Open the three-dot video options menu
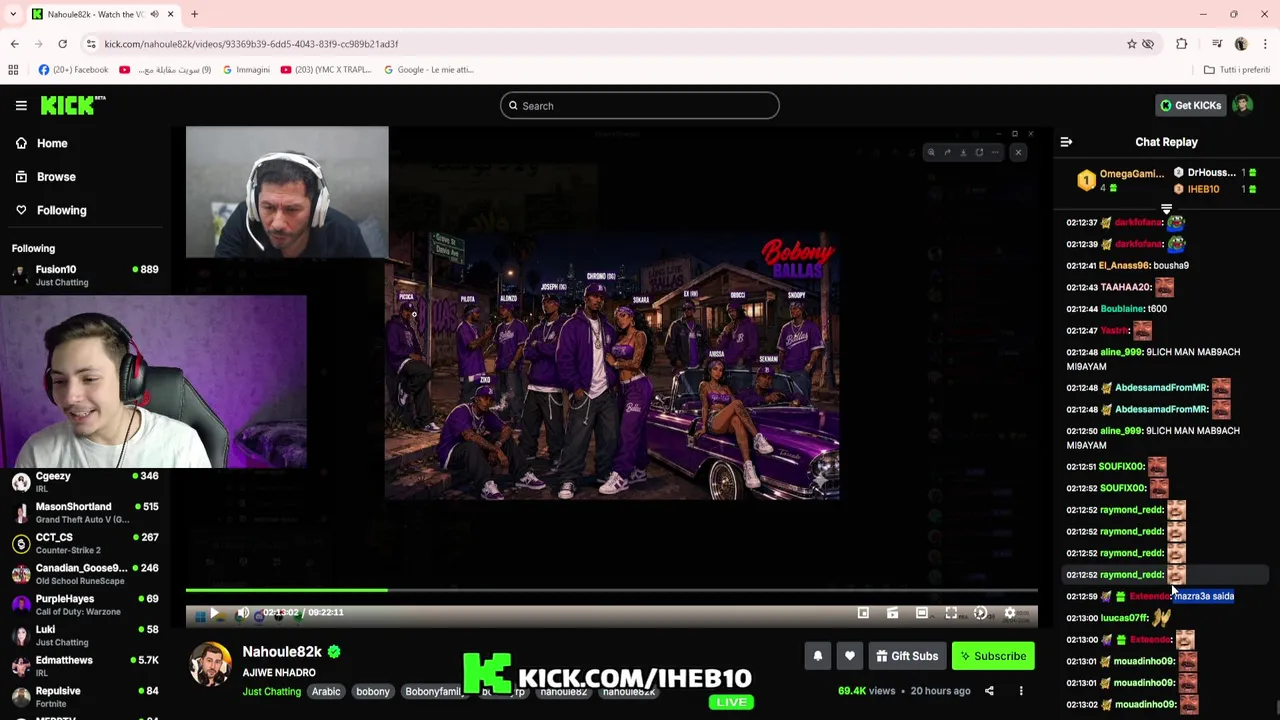 [x=1021, y=691]
